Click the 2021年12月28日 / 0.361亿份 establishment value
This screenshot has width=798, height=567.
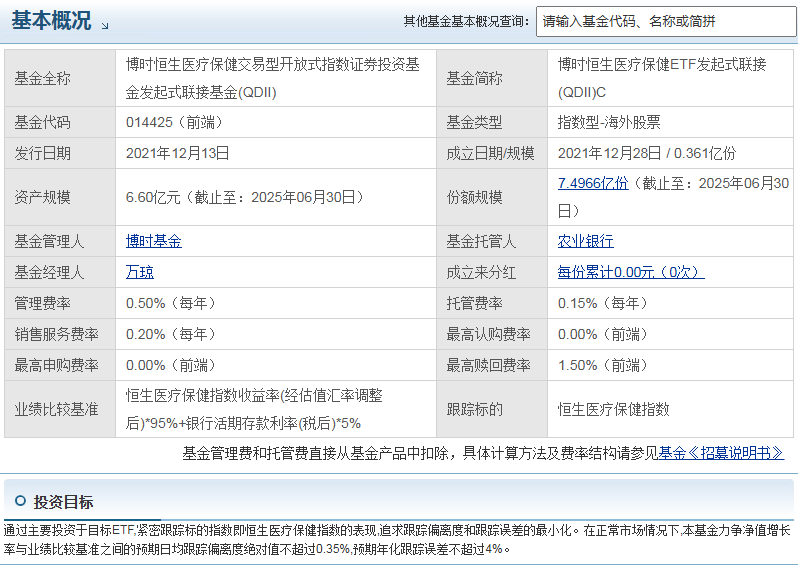pyautogui.click(x=647, y=153)
